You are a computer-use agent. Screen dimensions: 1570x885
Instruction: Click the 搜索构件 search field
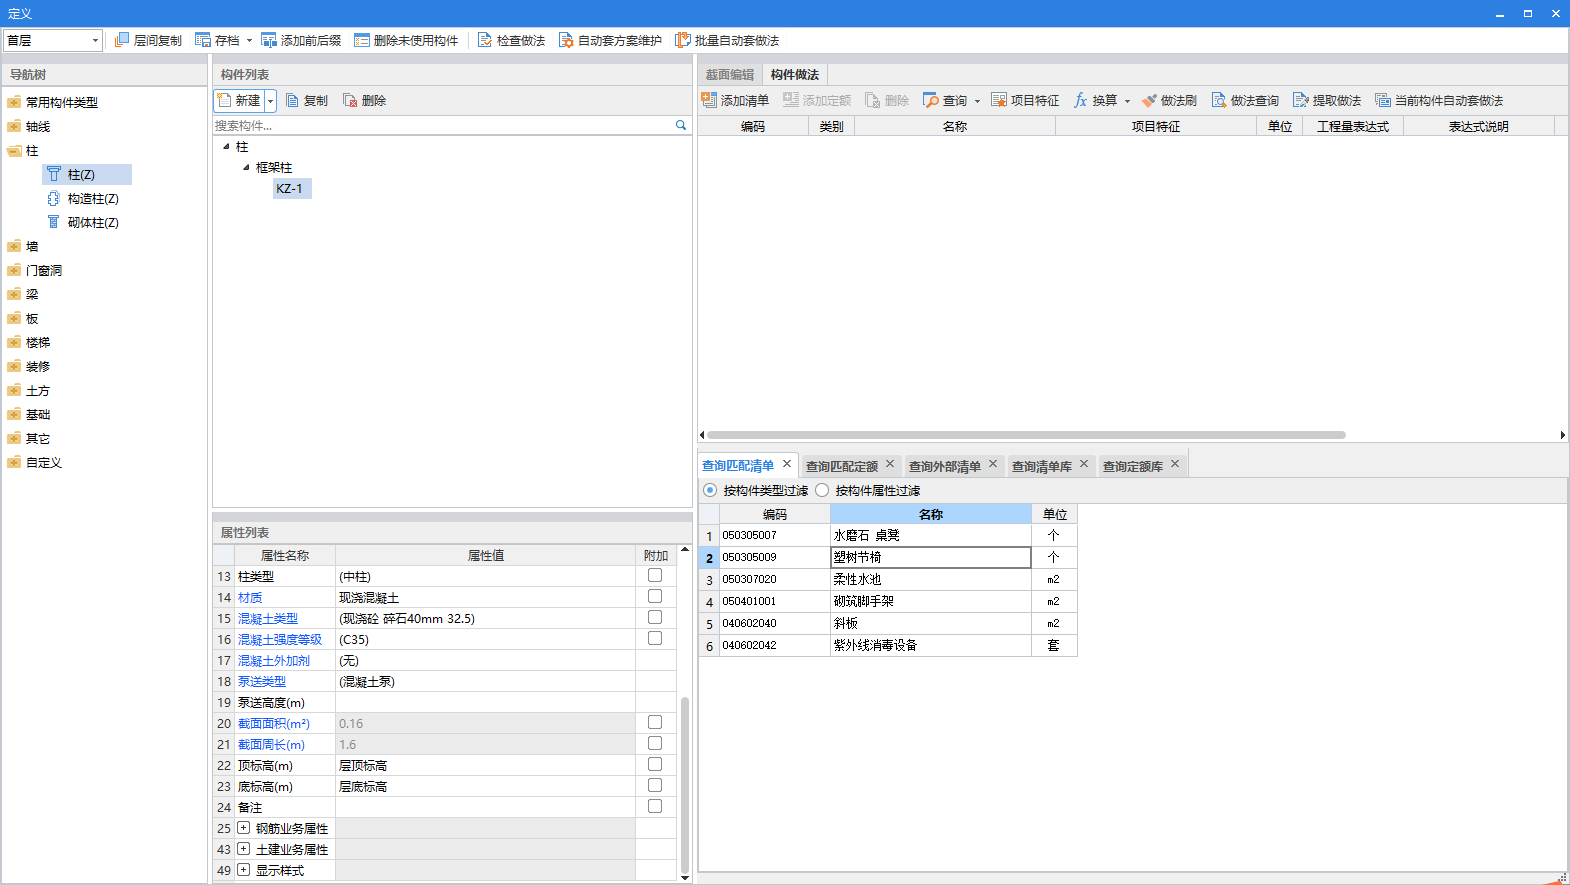[x=443, y=125]
